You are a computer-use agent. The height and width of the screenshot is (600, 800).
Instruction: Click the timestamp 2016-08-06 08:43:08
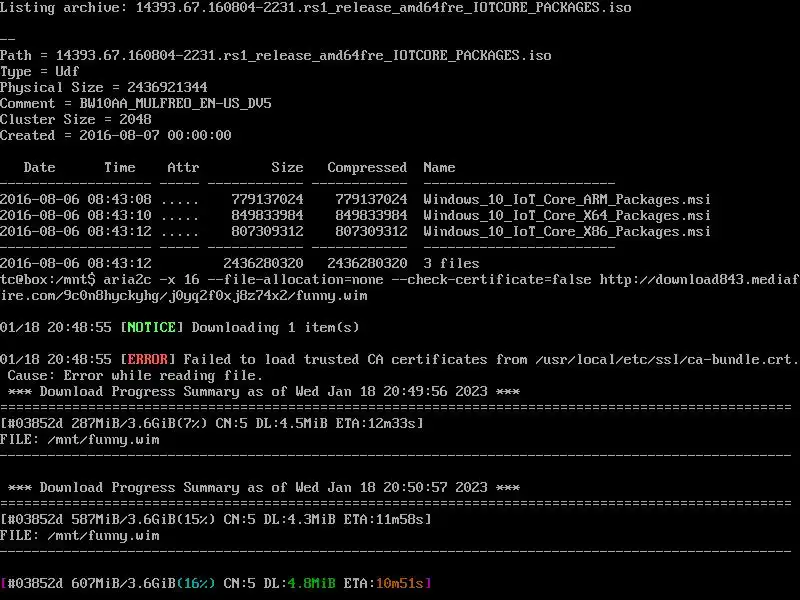click(x=76, y=199)
